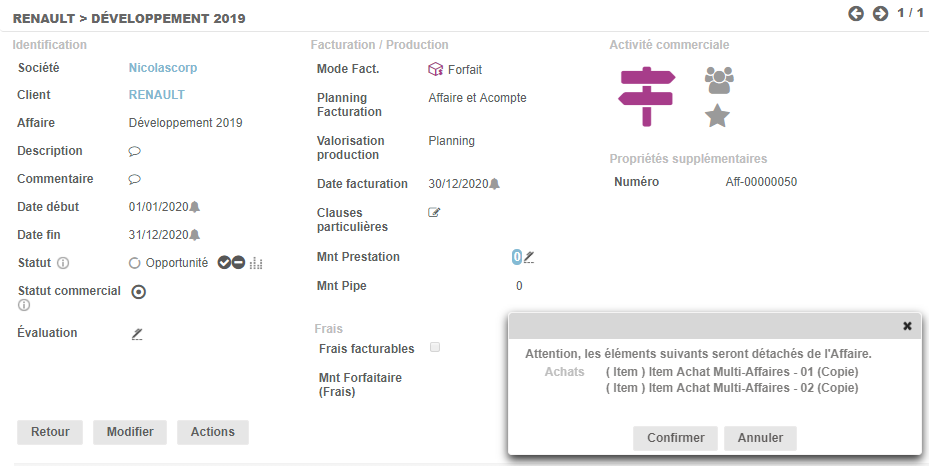The image size is (929, 466).
Task: Open the Nicolascorp company link
Action: (163, 68)
